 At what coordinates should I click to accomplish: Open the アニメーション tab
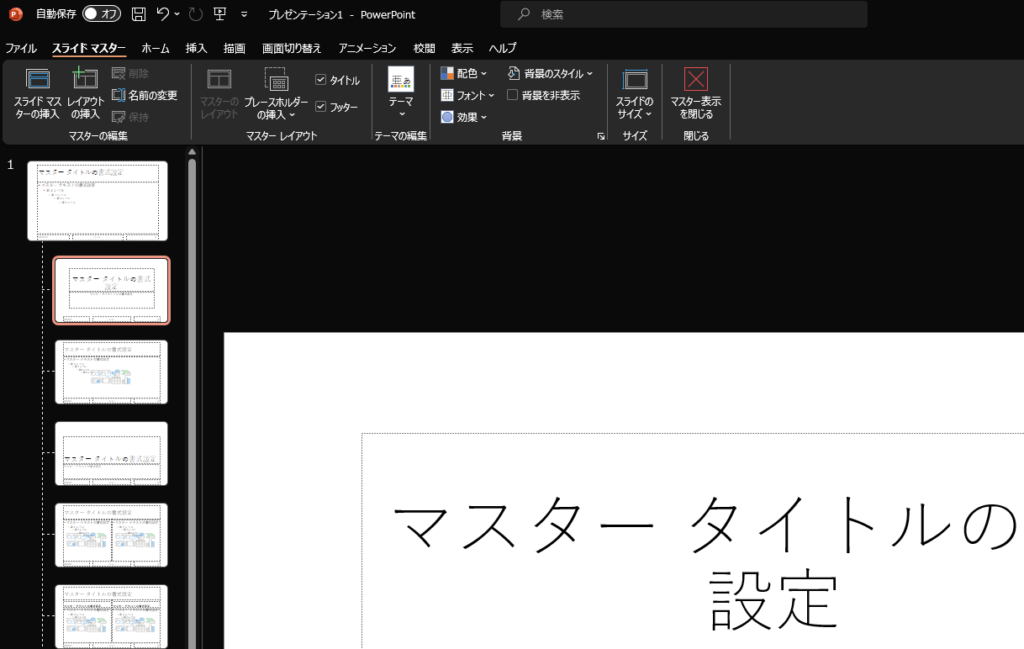tap(367, 48)
